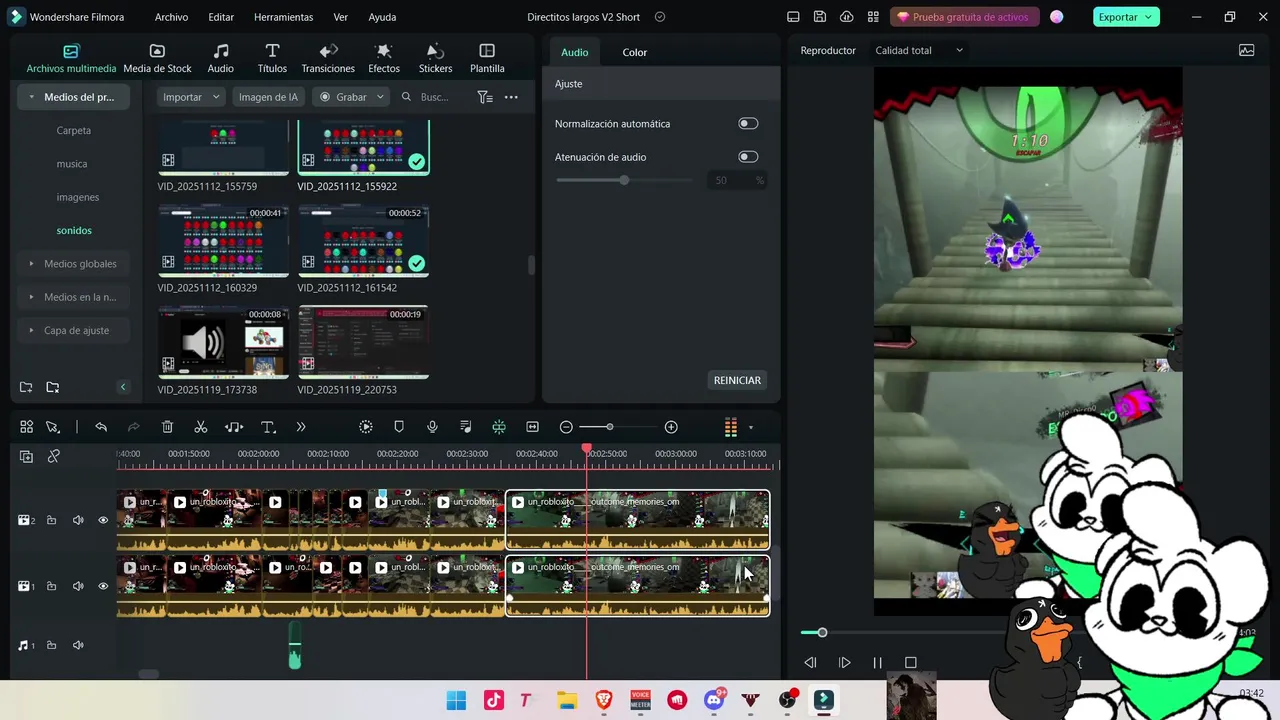Start voiceover with the microphone icon
The width and height of the screenshot is (1280, 720).
coord(432,427)
